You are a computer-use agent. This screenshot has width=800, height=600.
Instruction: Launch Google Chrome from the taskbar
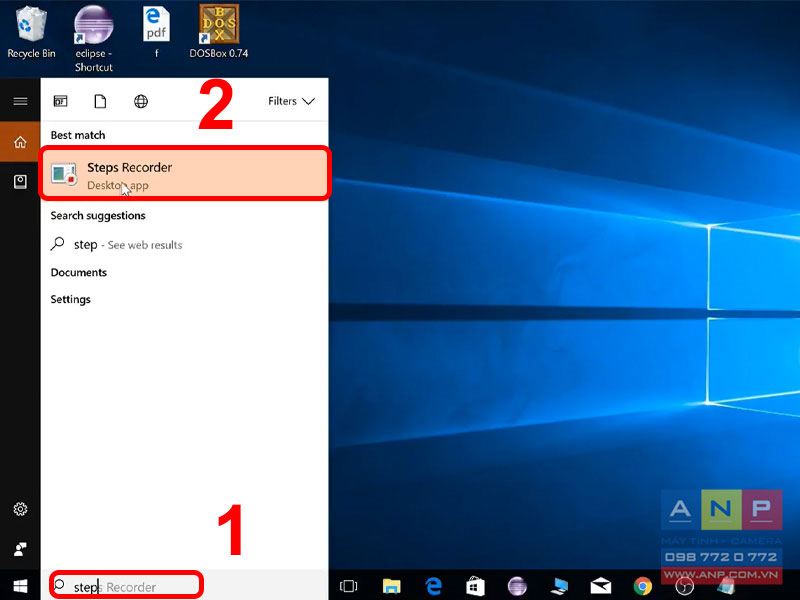click(x=643, y=586)
